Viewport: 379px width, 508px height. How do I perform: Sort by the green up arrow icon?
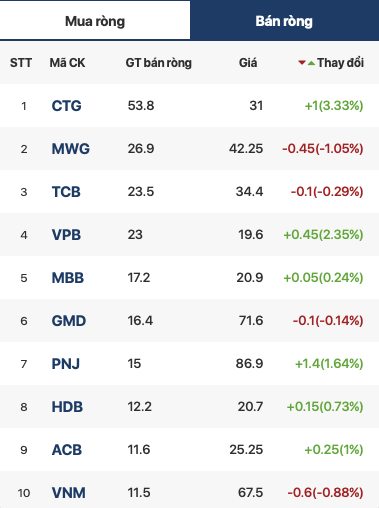(311, 63)
